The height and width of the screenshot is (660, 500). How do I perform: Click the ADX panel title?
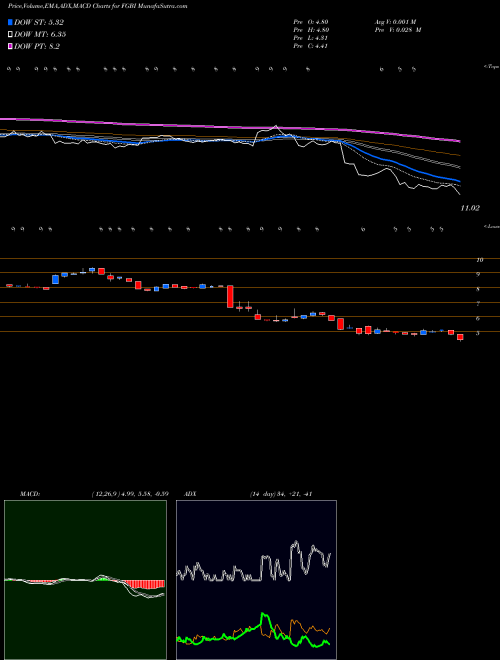pyautogui.click(x=190, y=494)
